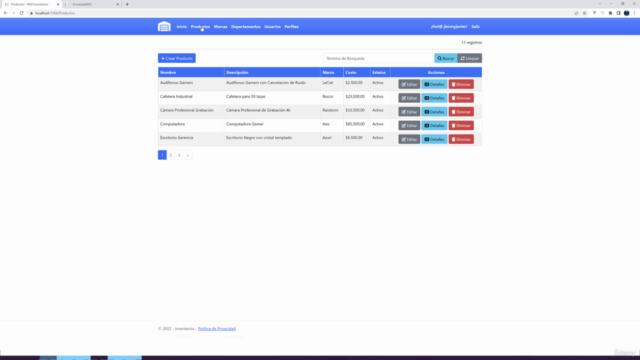Screen dimensions: 640x360
Task: Click the Estatus column header
Action: [x=379, y=72]
